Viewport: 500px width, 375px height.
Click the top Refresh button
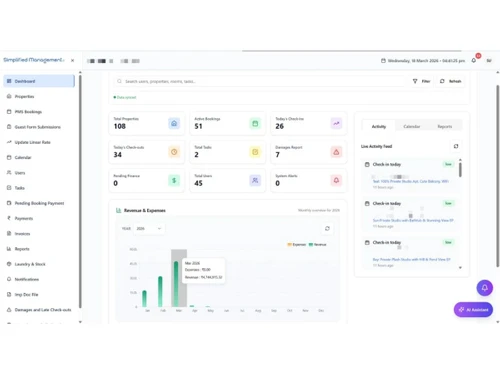[x=450, y=81]
